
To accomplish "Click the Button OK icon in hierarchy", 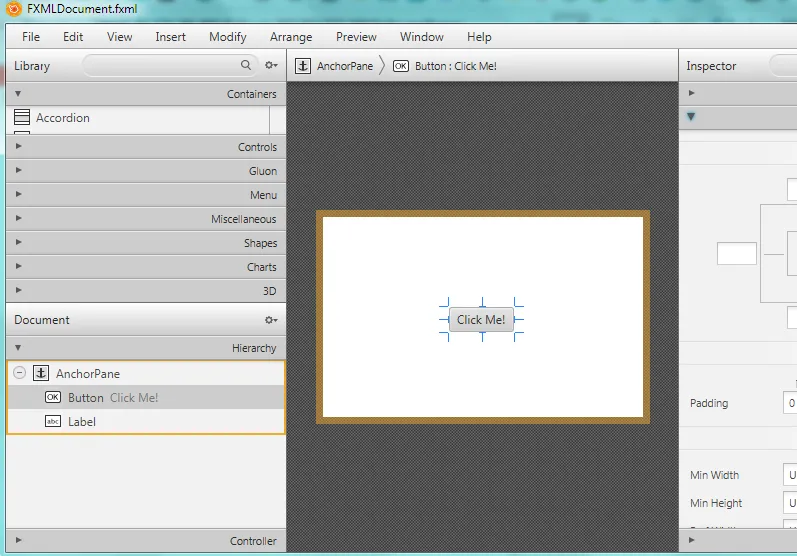I will pyautogui.click(x=53, y=397).
